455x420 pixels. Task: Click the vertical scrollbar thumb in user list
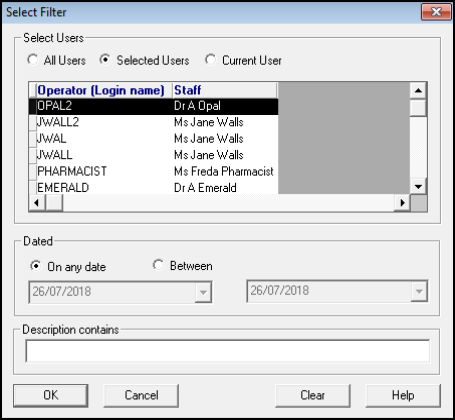[x=418, y=107]
